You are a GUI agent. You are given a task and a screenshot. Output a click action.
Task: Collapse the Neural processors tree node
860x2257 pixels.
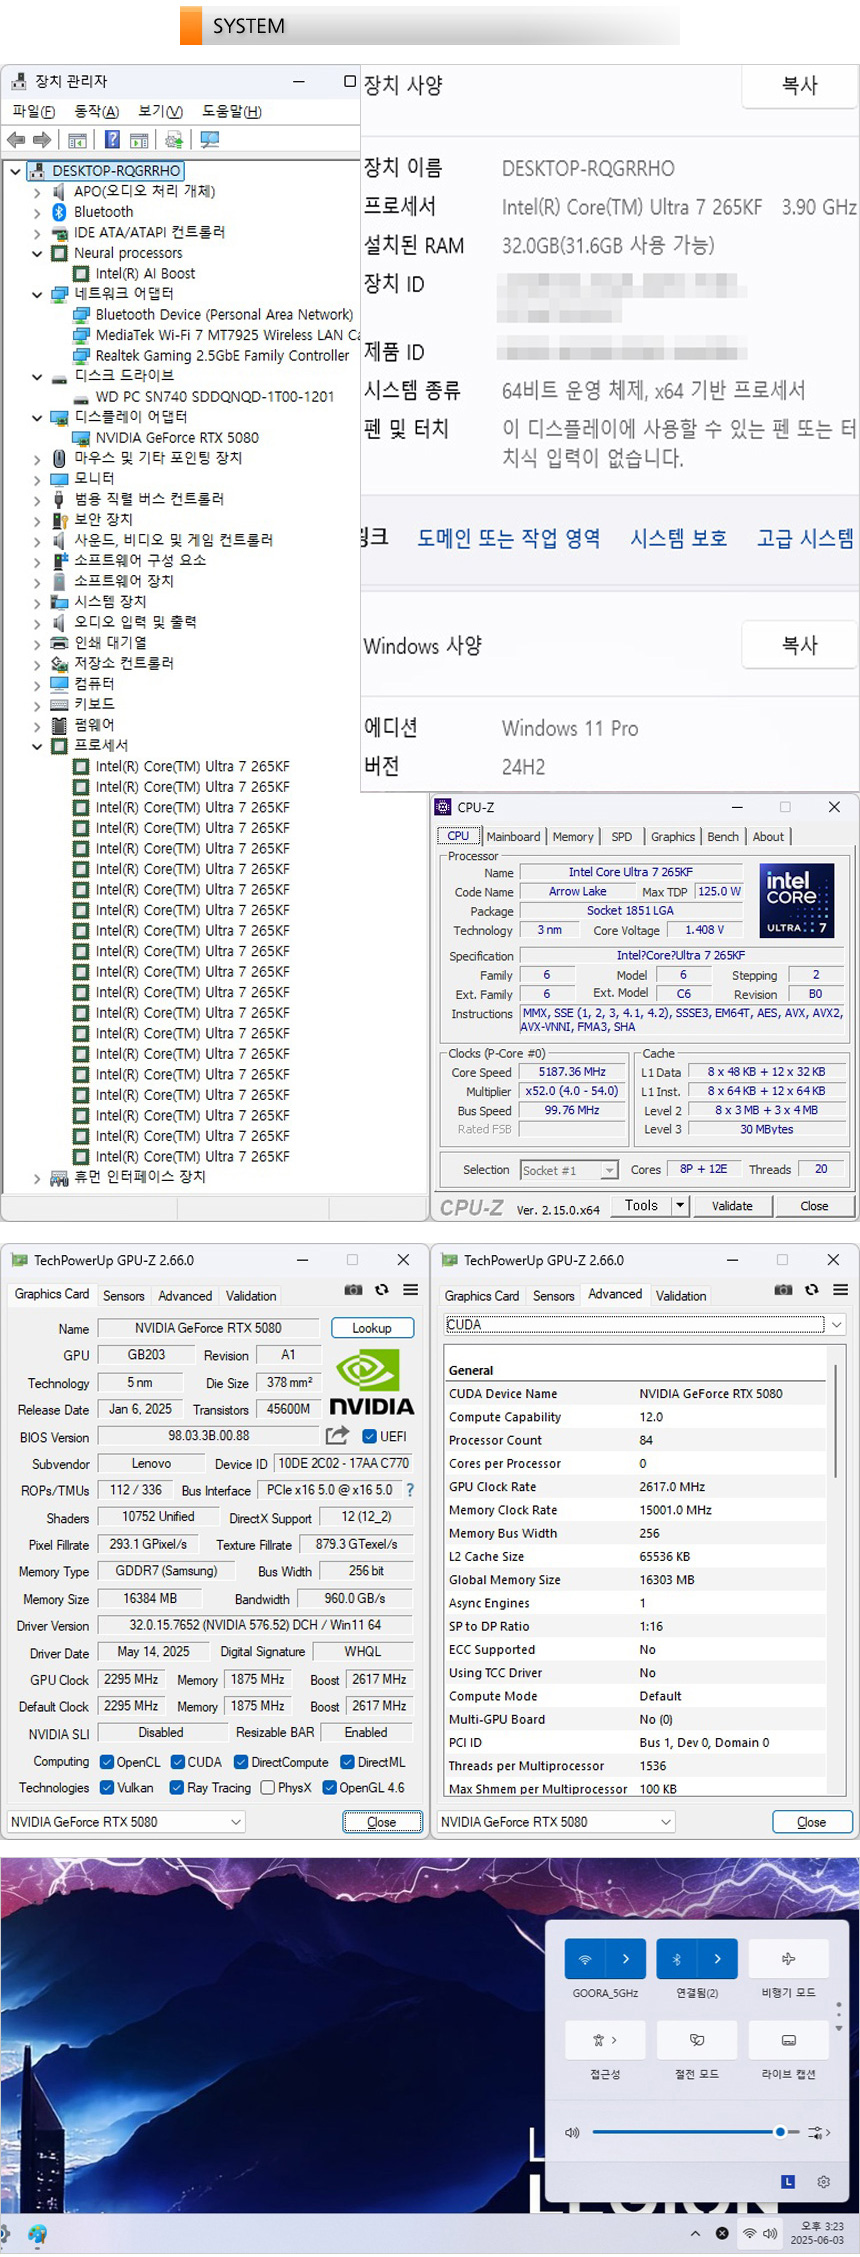37,254
